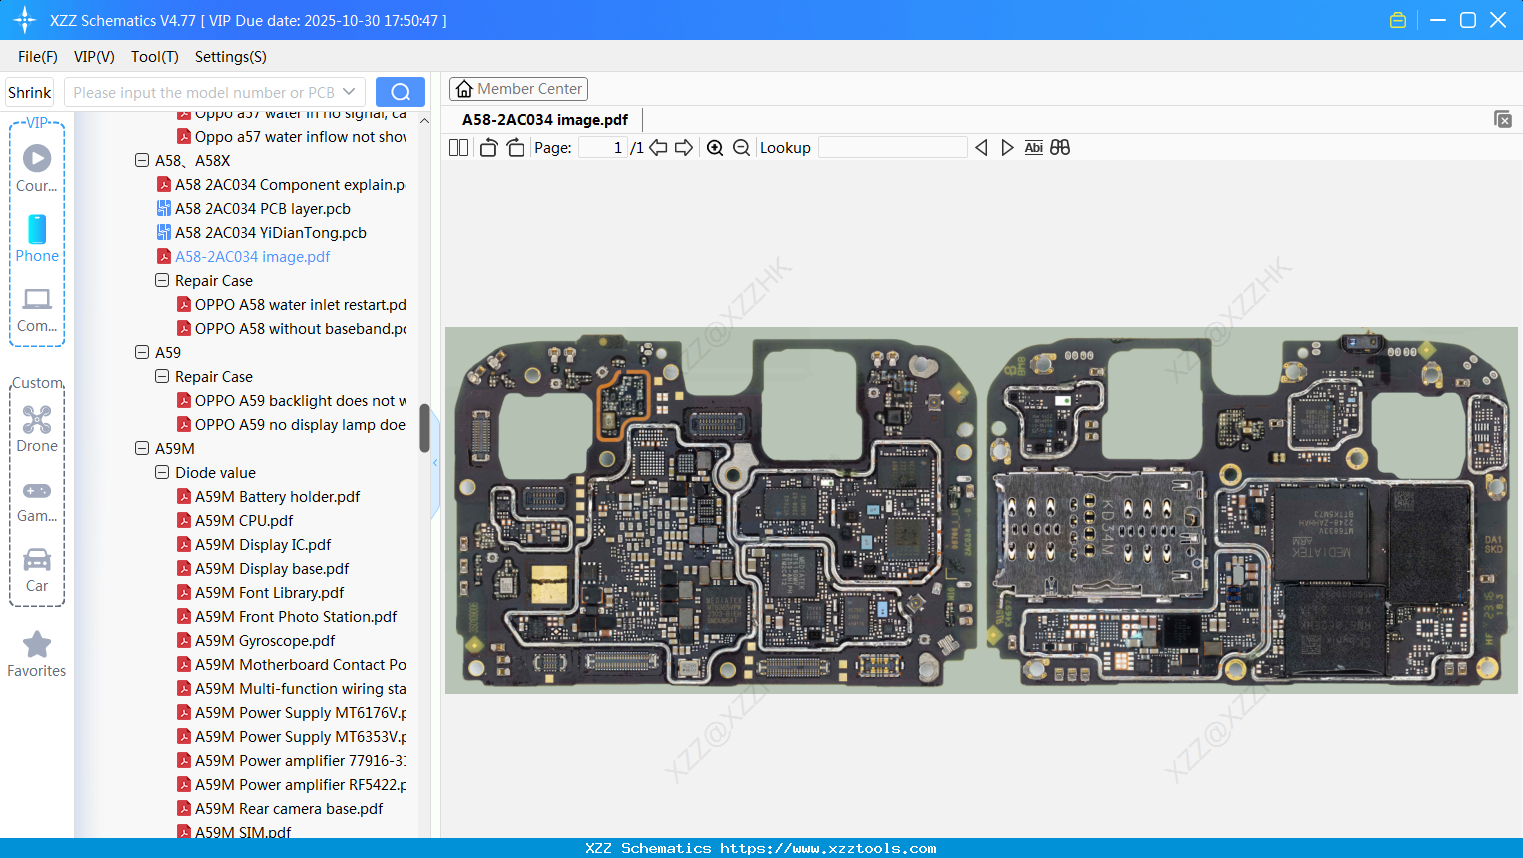Toggle the two-page layout view
This screenshot has height=858, width=1523.
(458, 148)
